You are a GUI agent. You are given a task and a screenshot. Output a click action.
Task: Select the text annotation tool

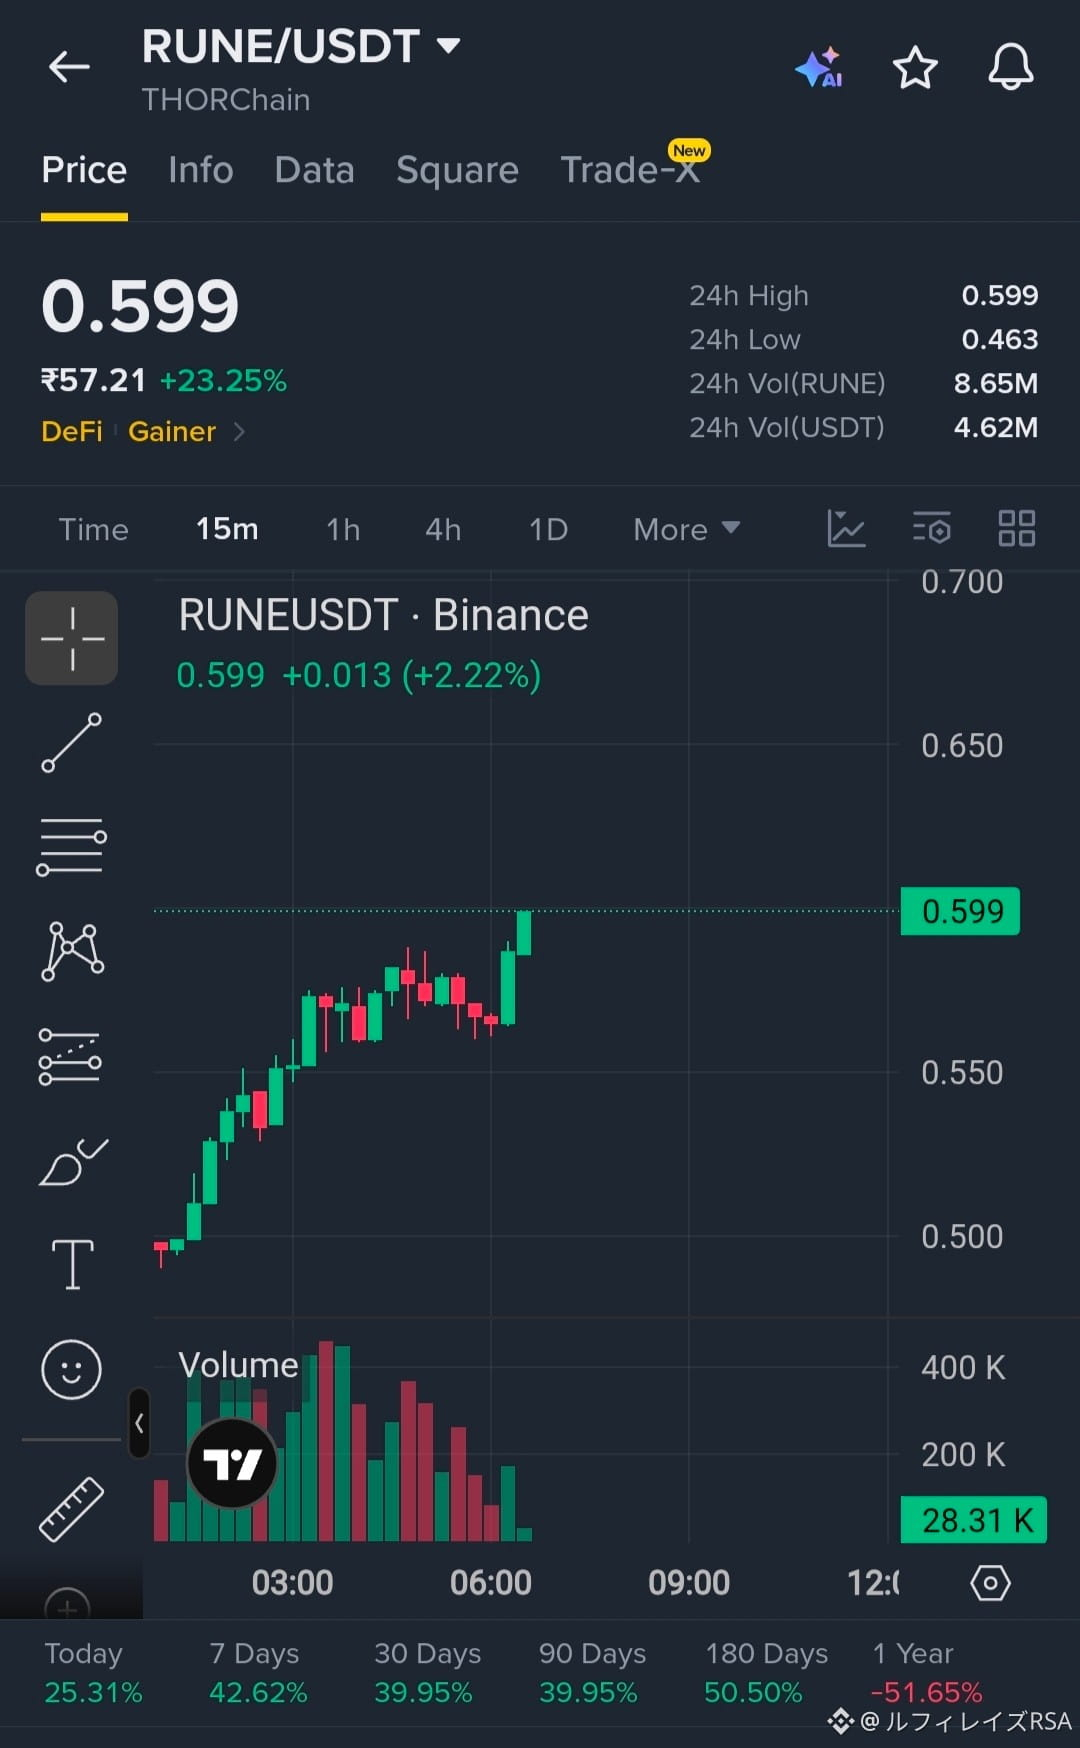point(72,1265)
